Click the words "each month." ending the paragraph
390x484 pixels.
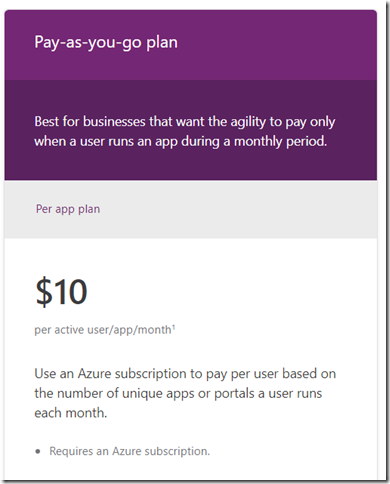click(x=71, y=413)
